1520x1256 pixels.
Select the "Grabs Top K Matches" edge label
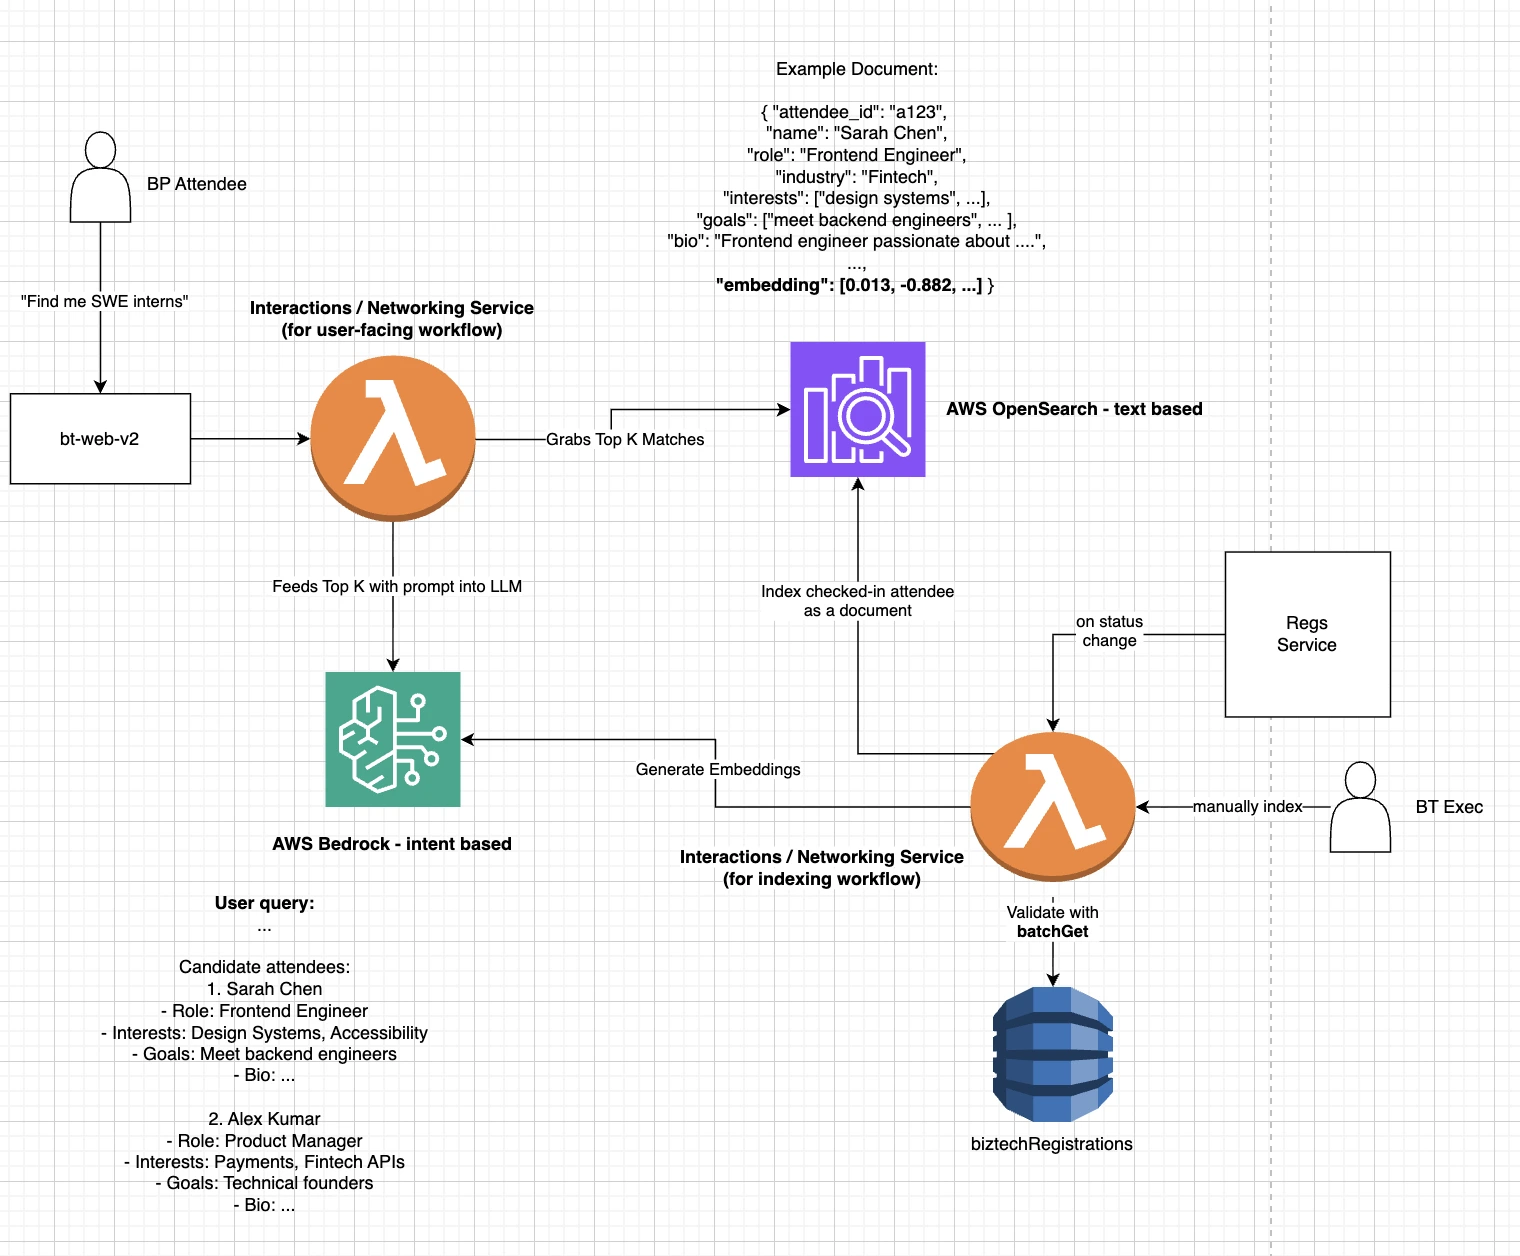(625, 439)
